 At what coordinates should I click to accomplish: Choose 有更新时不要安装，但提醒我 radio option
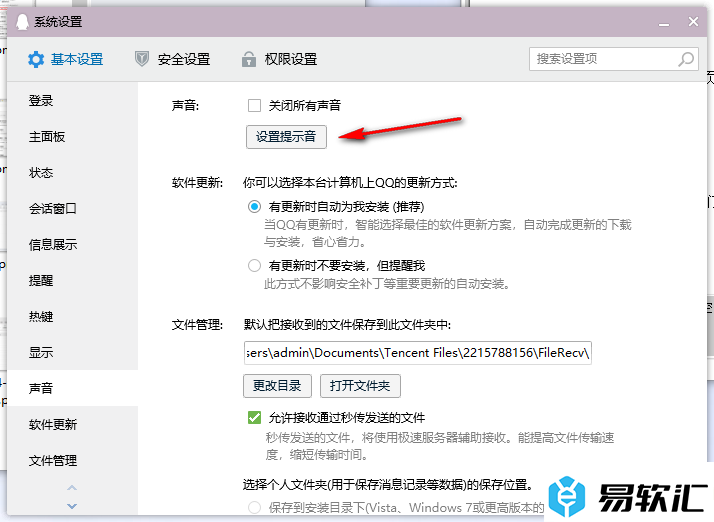[x=254, y=266]
